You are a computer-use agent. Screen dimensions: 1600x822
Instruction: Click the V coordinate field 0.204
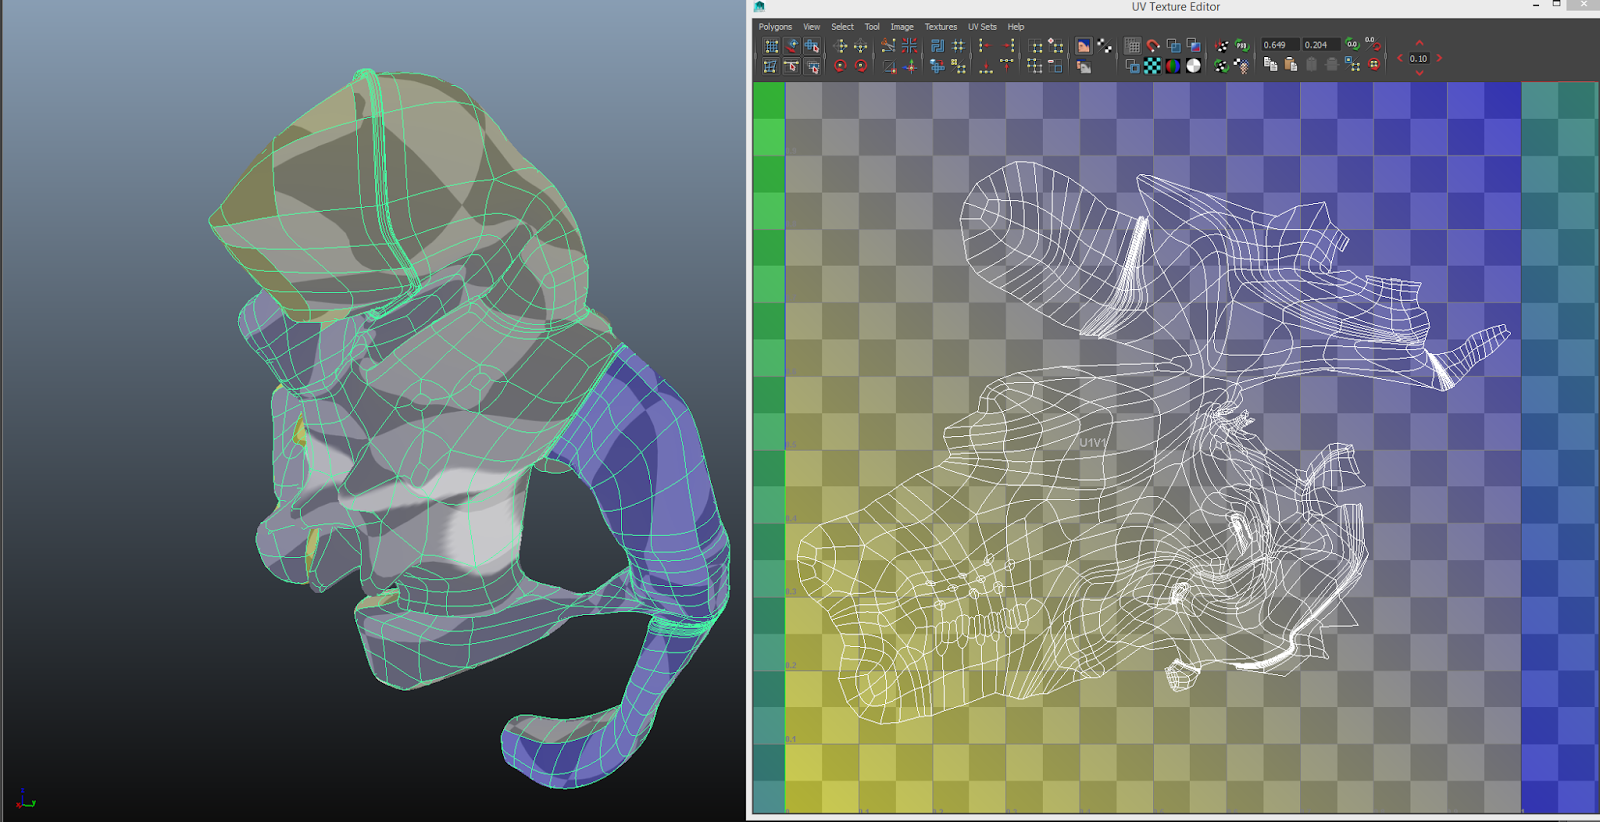[1321, 44]
